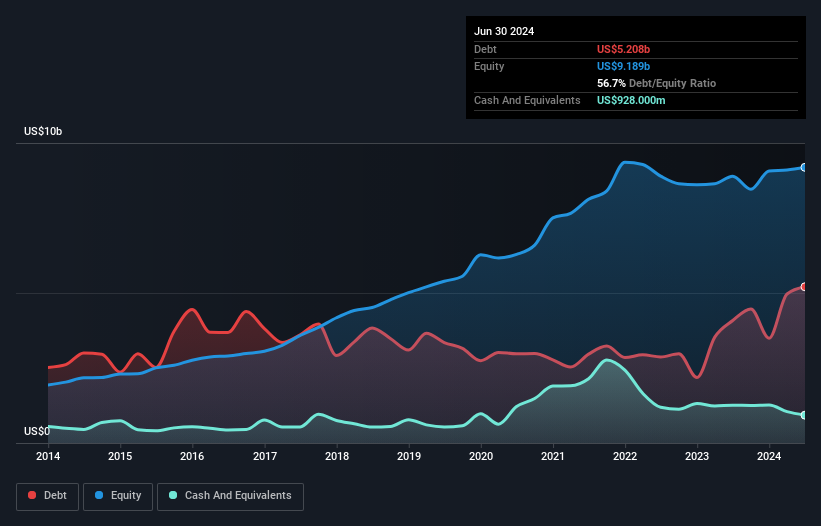Viewport: 821px width, 526px height.
Task: Select the Equity endpoint marker on chart
Action: (x=804, y=167)
